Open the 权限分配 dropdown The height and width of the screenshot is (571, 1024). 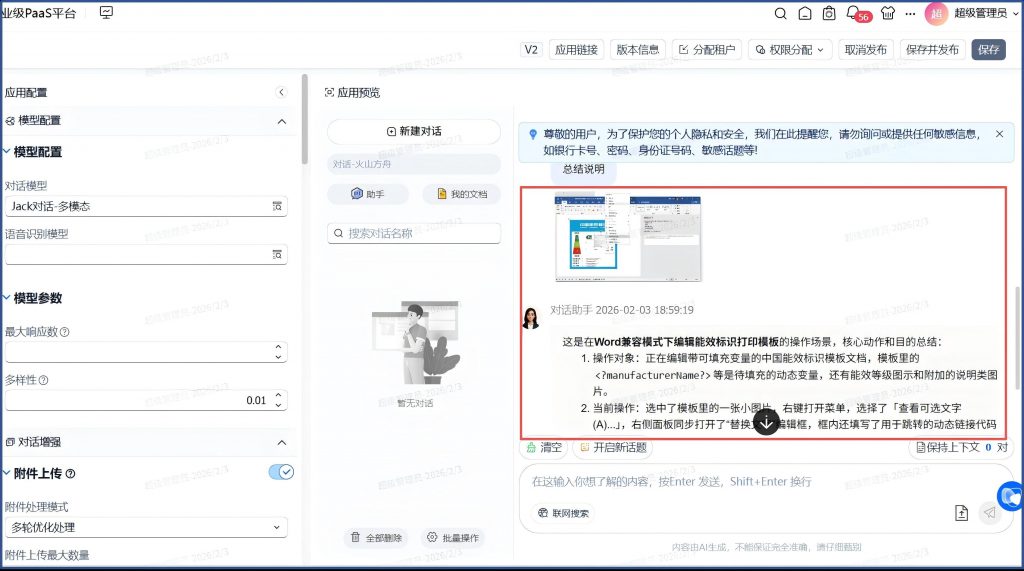click(x=790, y=49)
